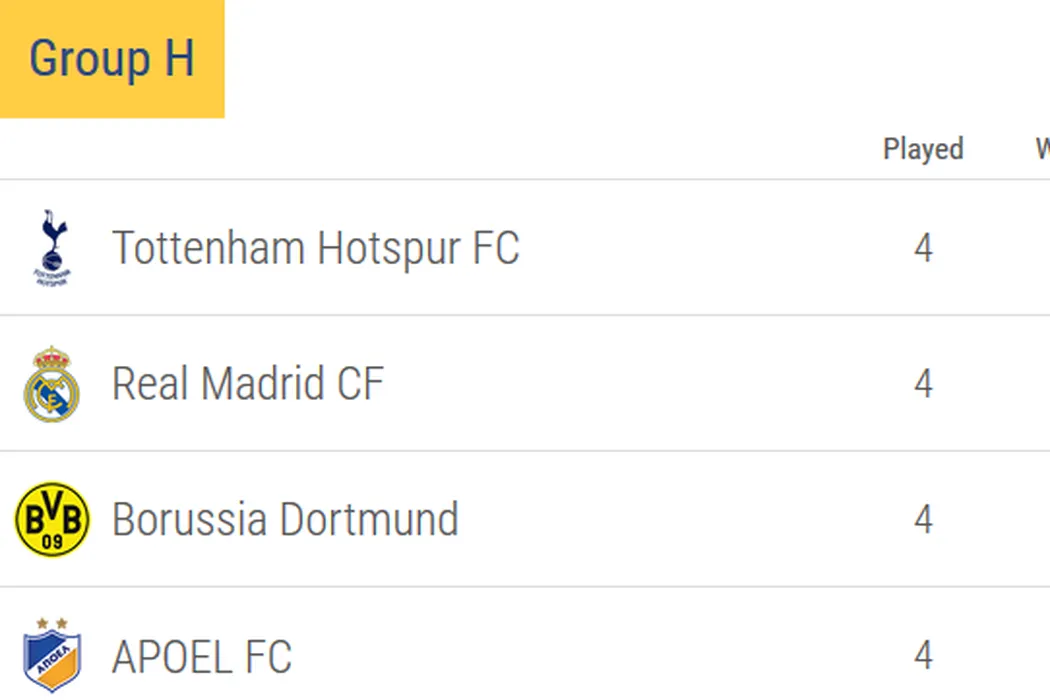This screenshot has height=700, width=1050.
Task: Visit the APOEL FC team page
Action: point(202,657)
